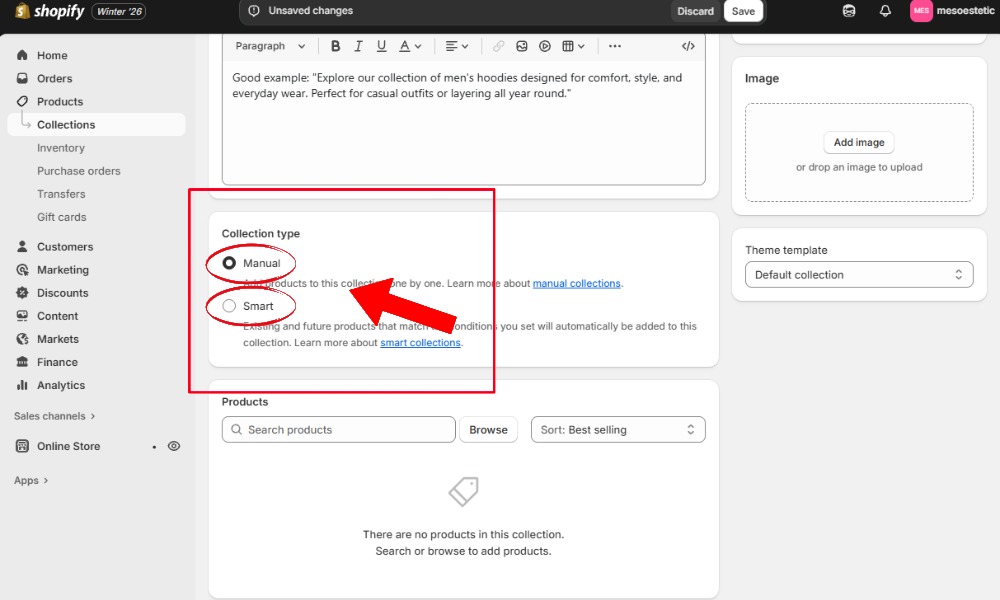Insert a video using the play icon

(545, 46)
